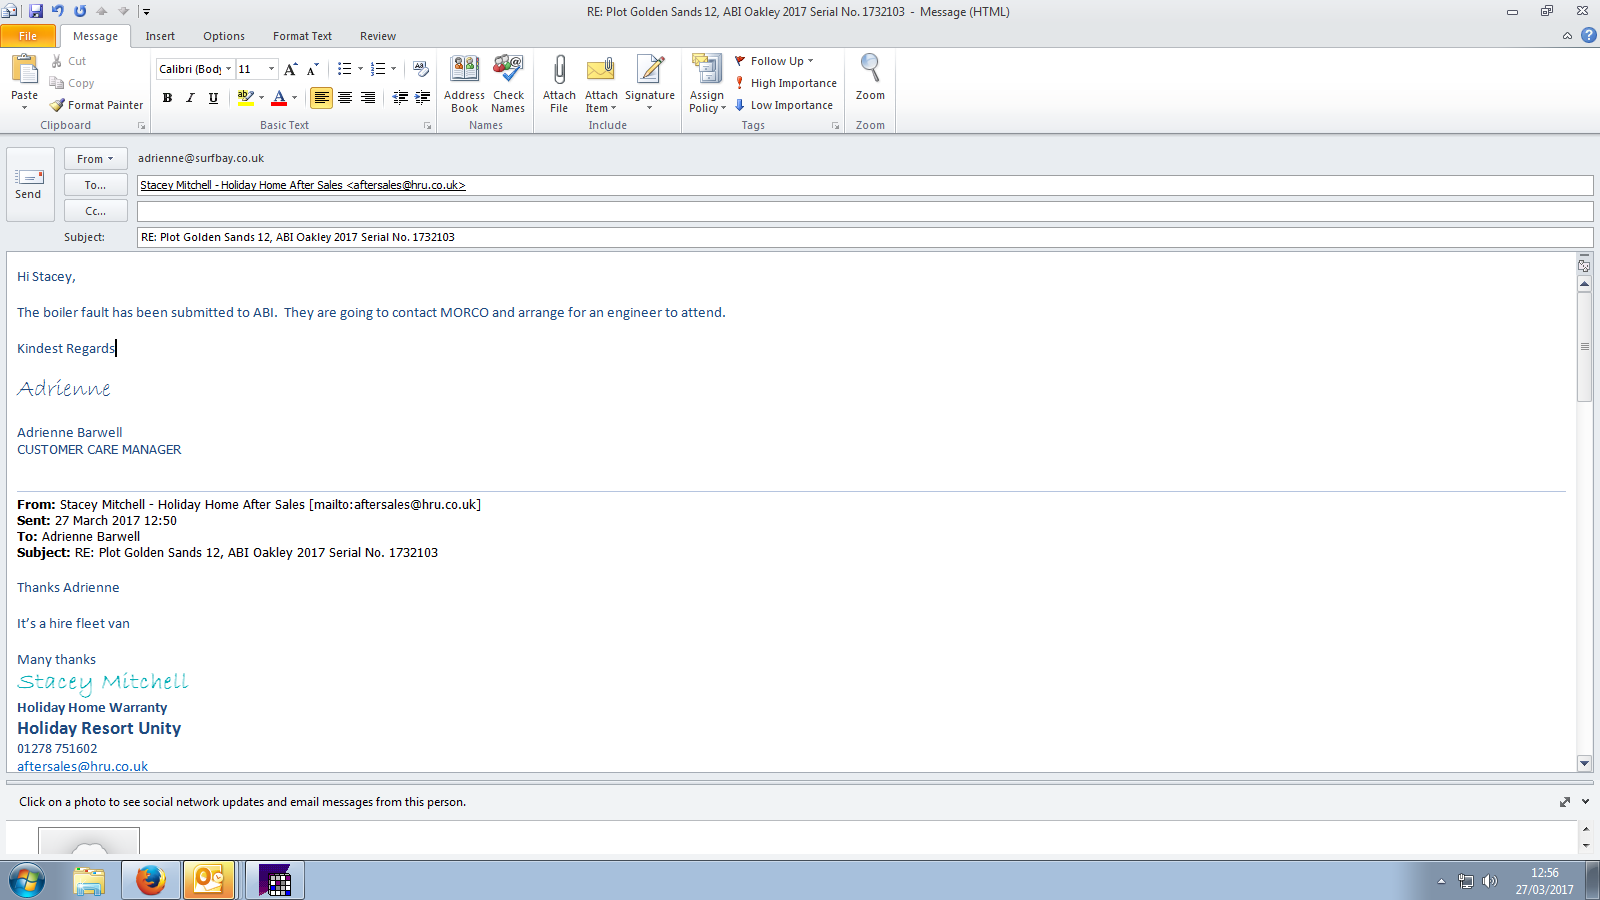Apply the red font color
1600x900 pixels.
(x=279, y=97)
